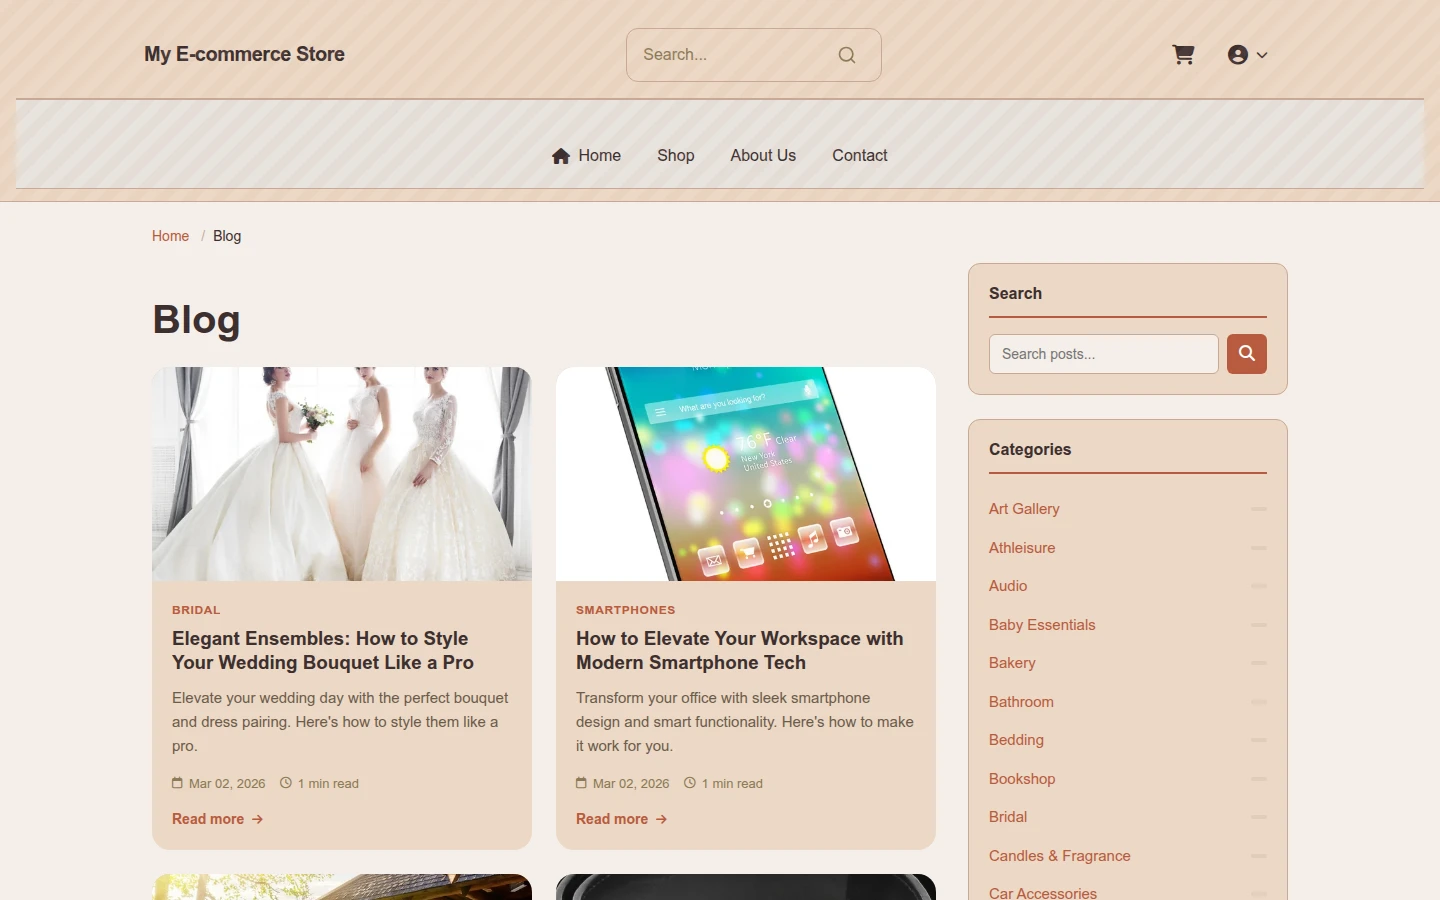Select Bookshop category
The image size is (1440, 900).
coord(1022,779)
